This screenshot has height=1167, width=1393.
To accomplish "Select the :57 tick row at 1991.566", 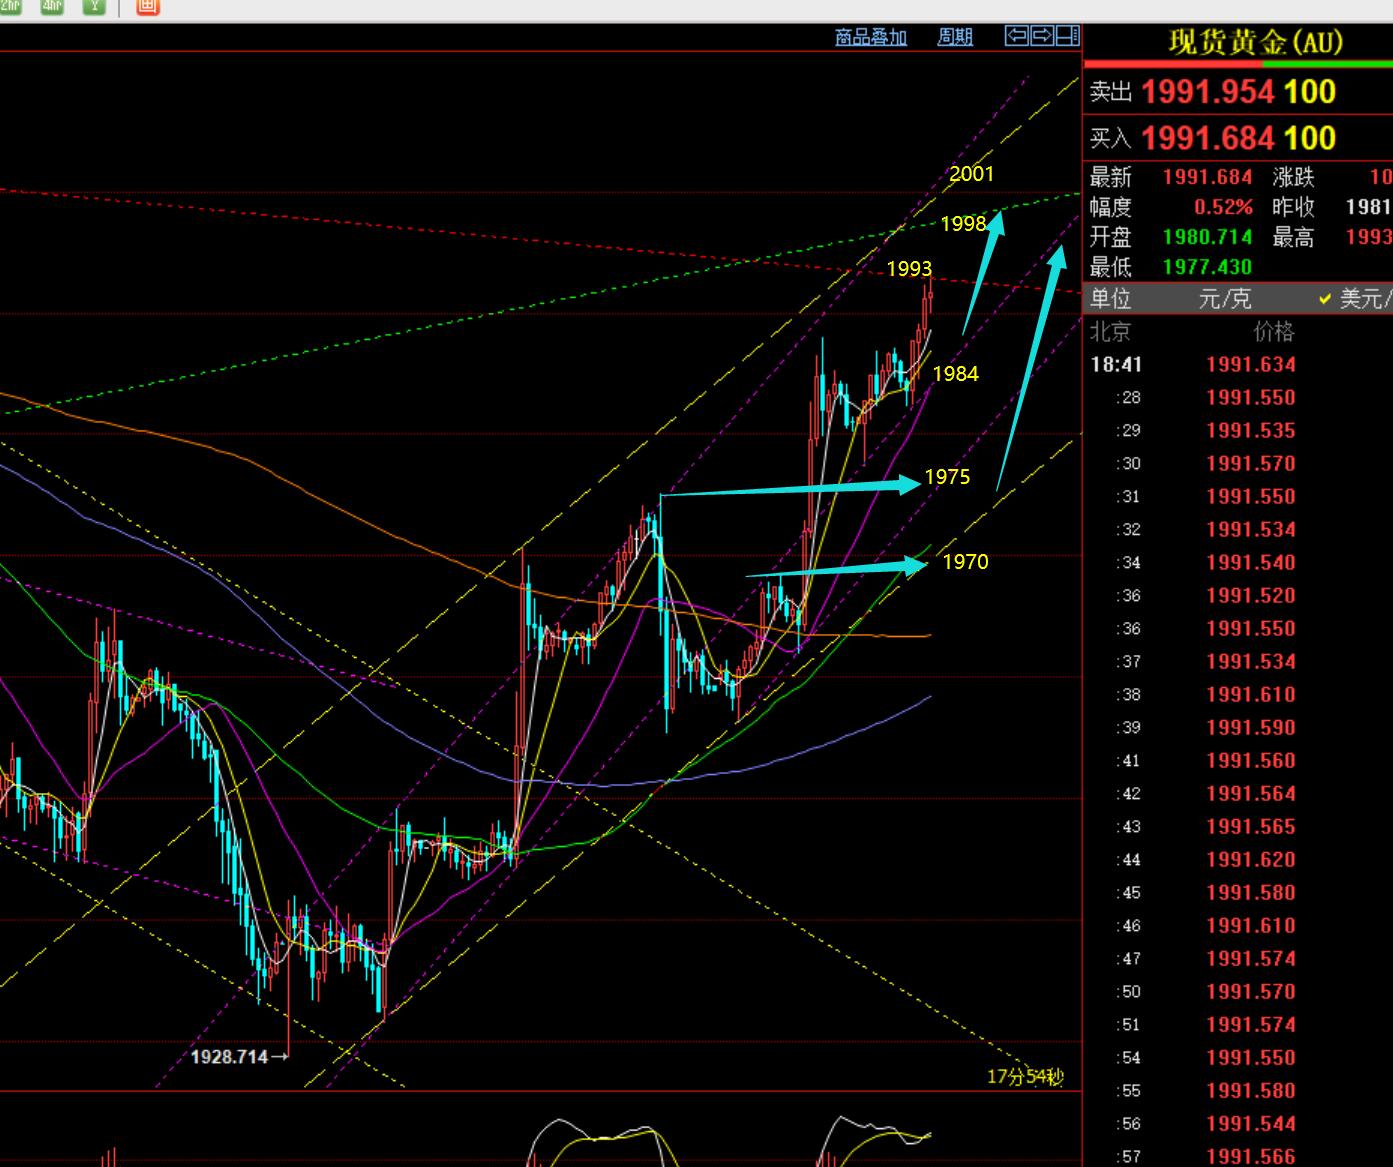I will 1238,1155.
